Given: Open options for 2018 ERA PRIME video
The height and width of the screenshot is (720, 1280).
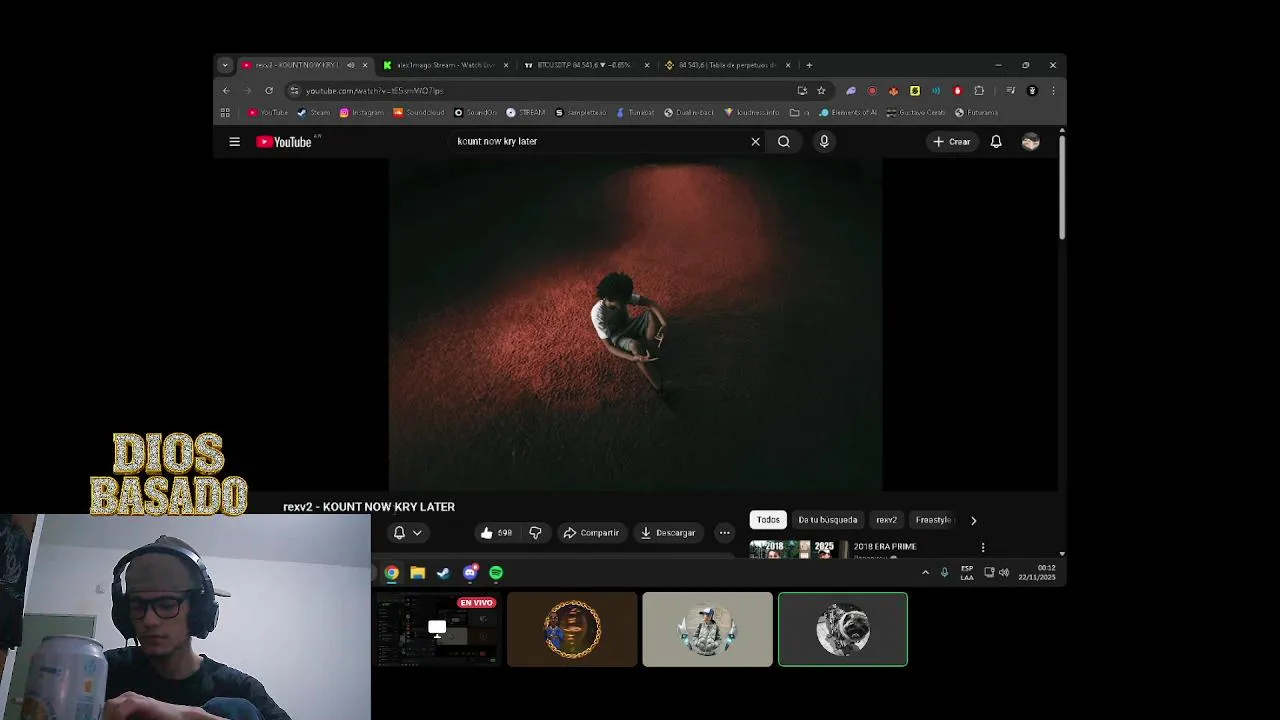Looking at the screenshot, I should [x=983, y=547].
